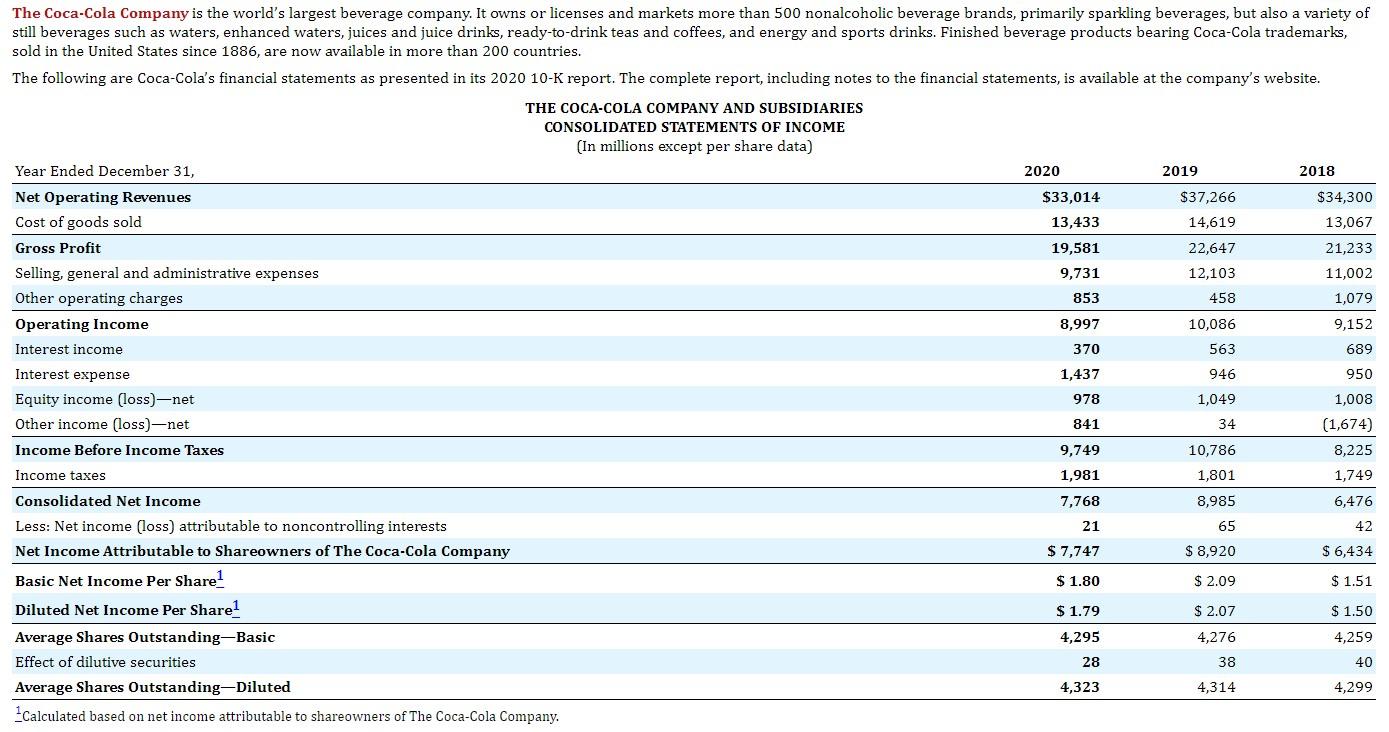This screenshot has height=732, width=1389.
Task: Select the "Average Shares Outstanding—Diluted" row label
Action: pyautogui.click(x=153, y=687)
